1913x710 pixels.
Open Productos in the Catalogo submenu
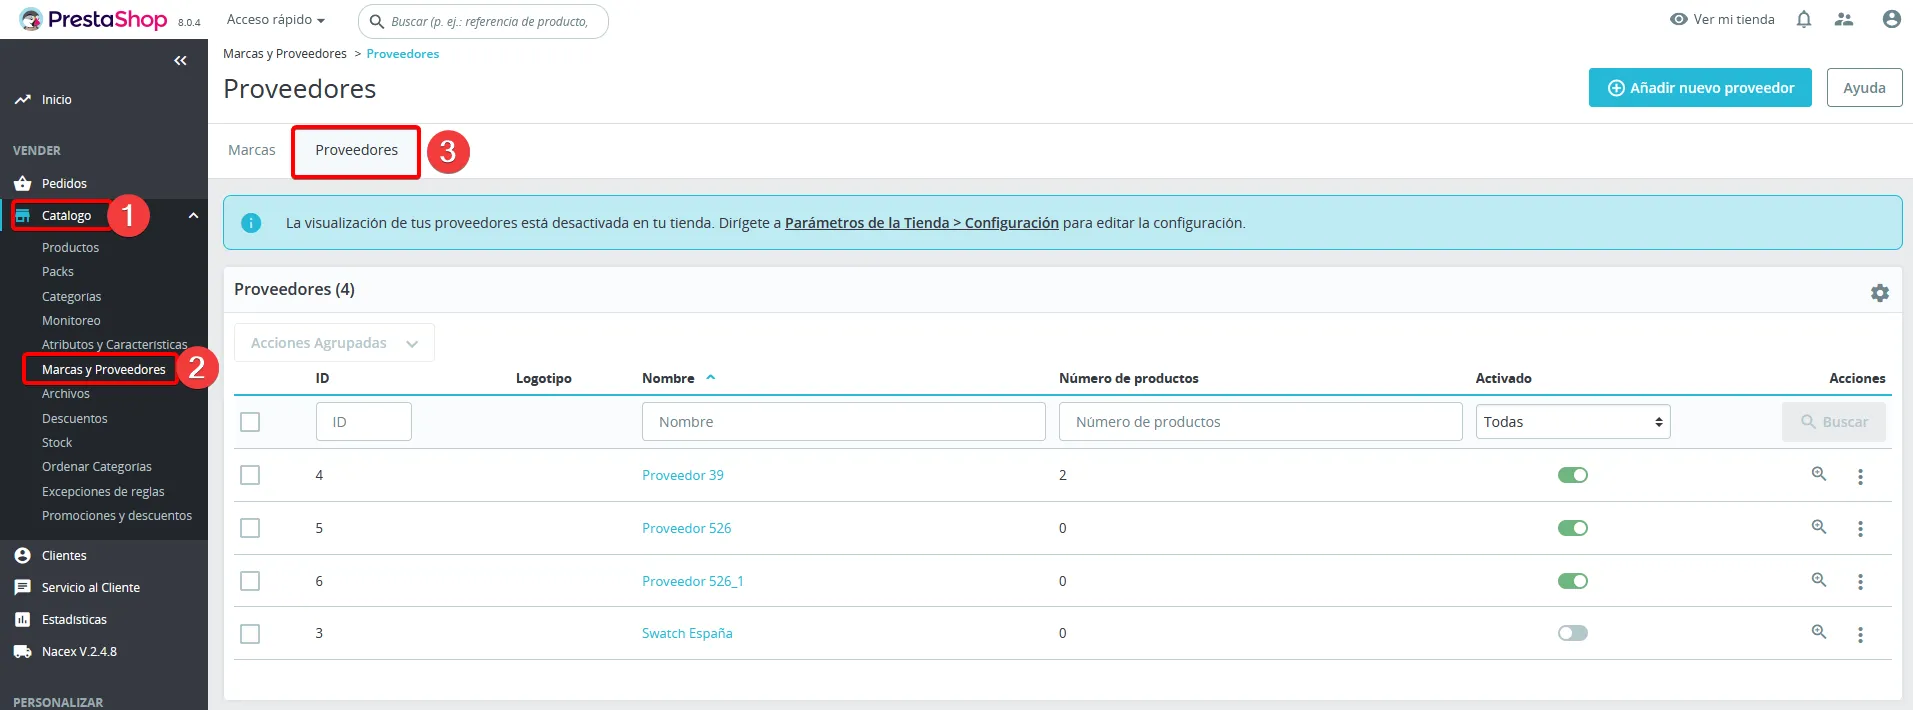tap(70, 248)
